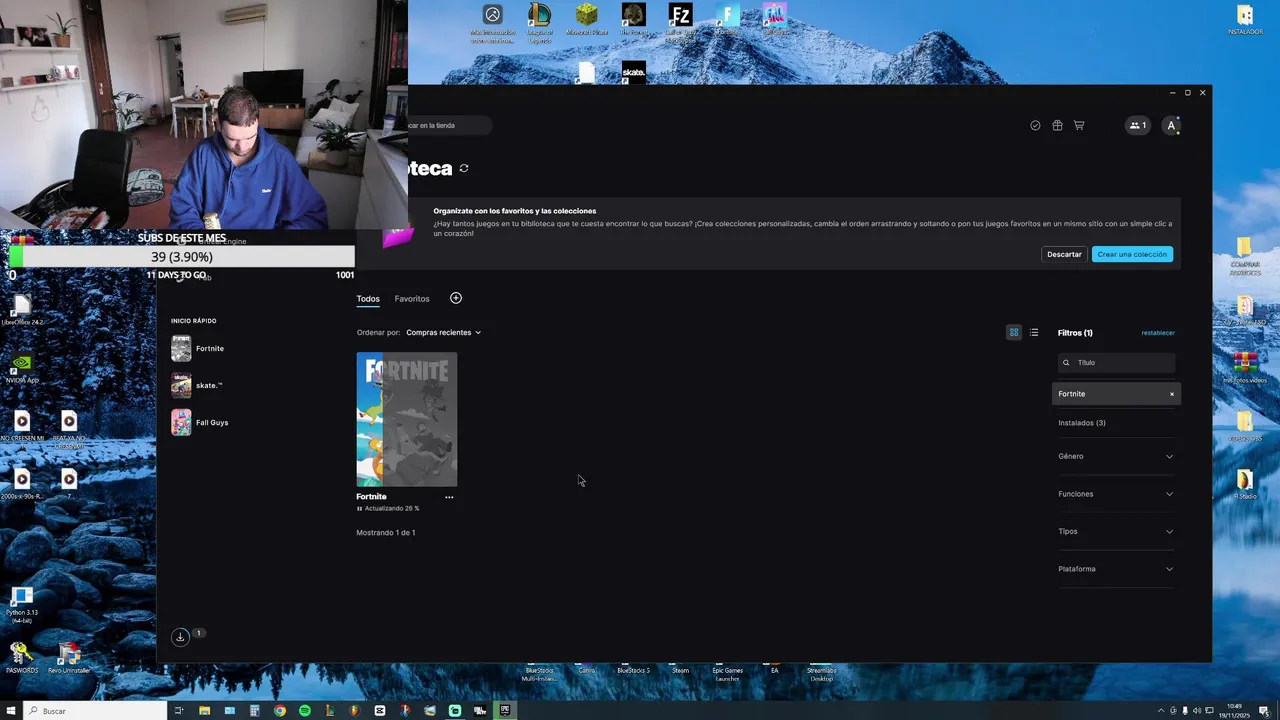This screenshot has width=1280, height=720.
Task: Open Steam desktop shortcut
Action: [680, 670]
